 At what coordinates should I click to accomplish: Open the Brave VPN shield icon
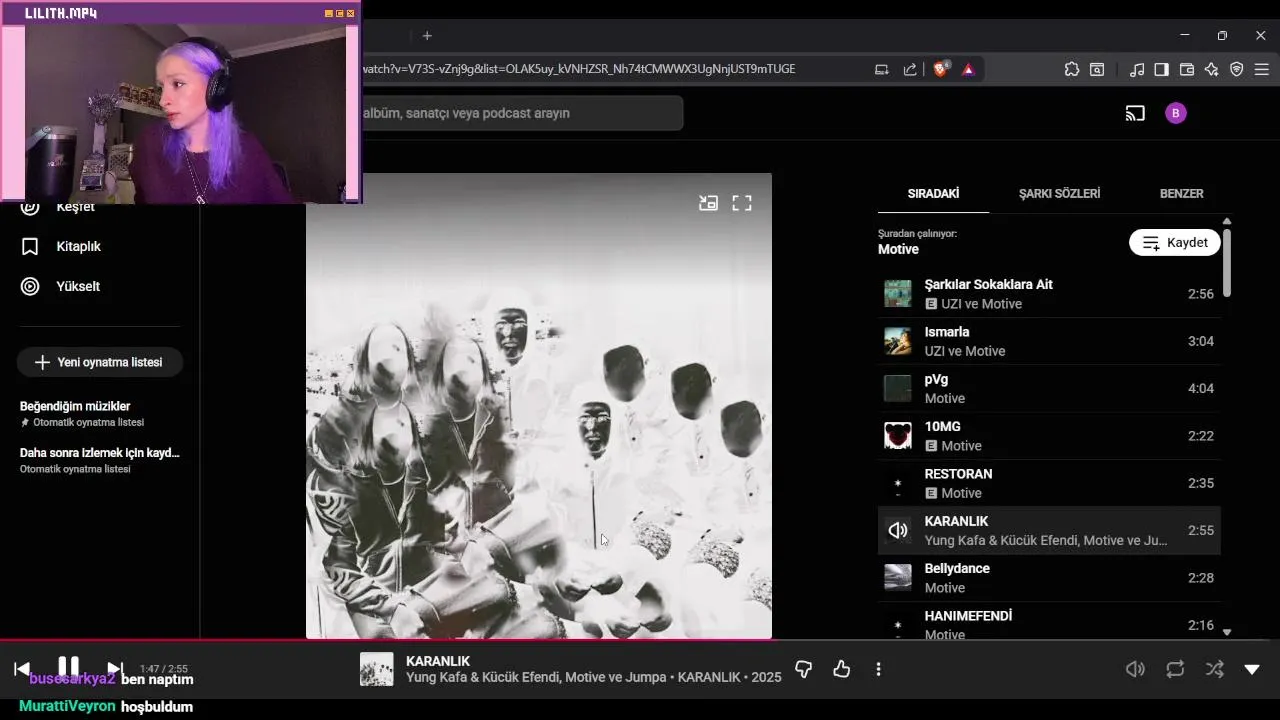(x=1236, y=69)
